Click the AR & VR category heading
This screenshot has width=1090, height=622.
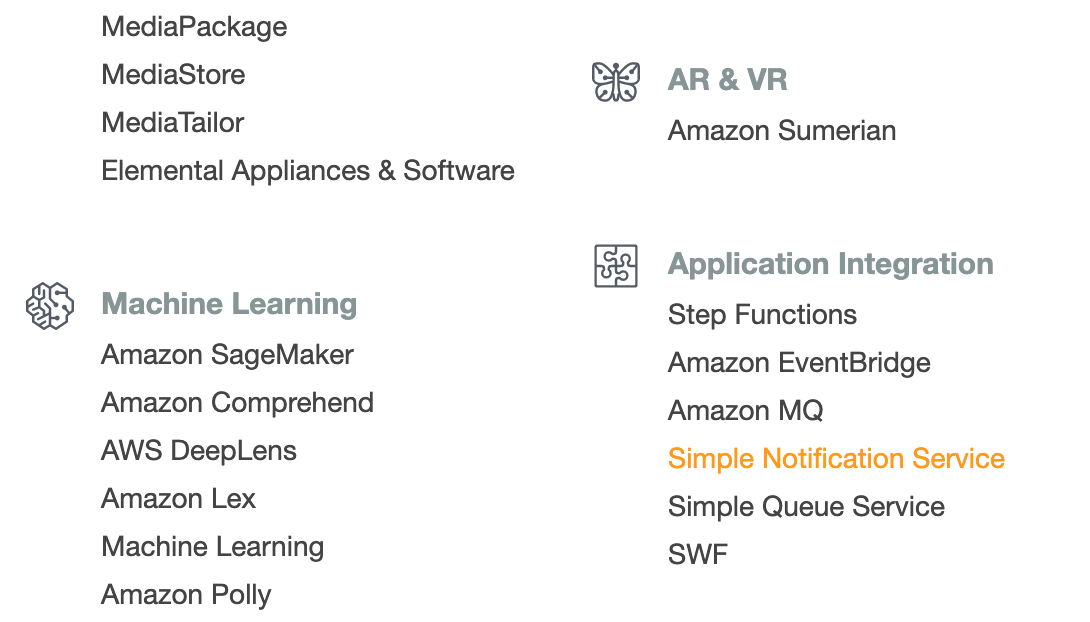(727, 80)
